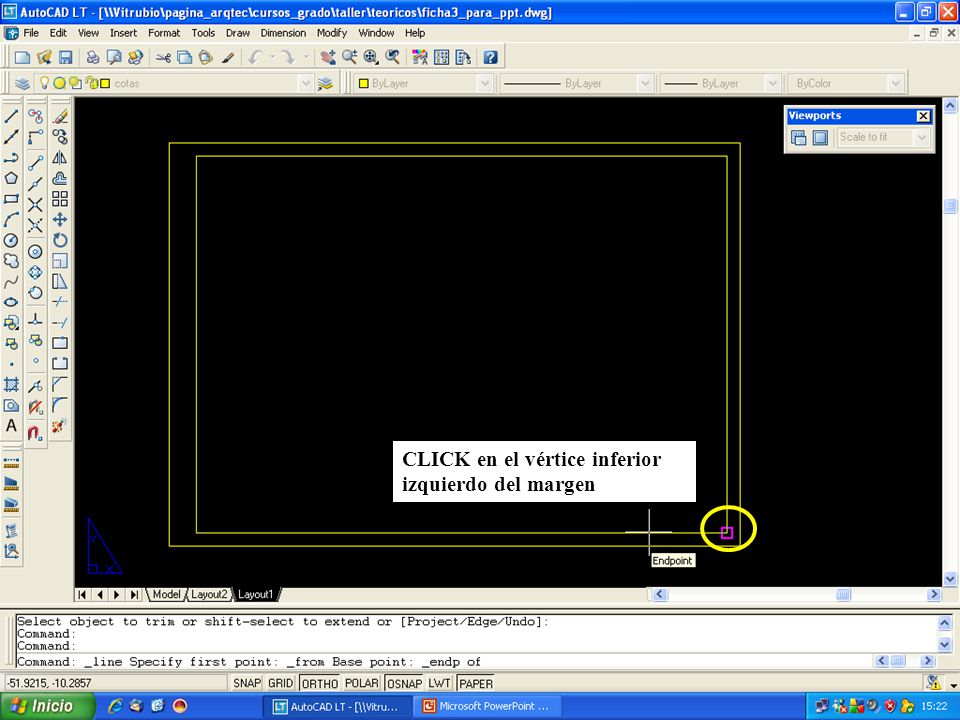Open the first ByLayer linetype dropdown
Image resolution: width=960 pixels, height=720 pixels.
click(x=645, y=83)
